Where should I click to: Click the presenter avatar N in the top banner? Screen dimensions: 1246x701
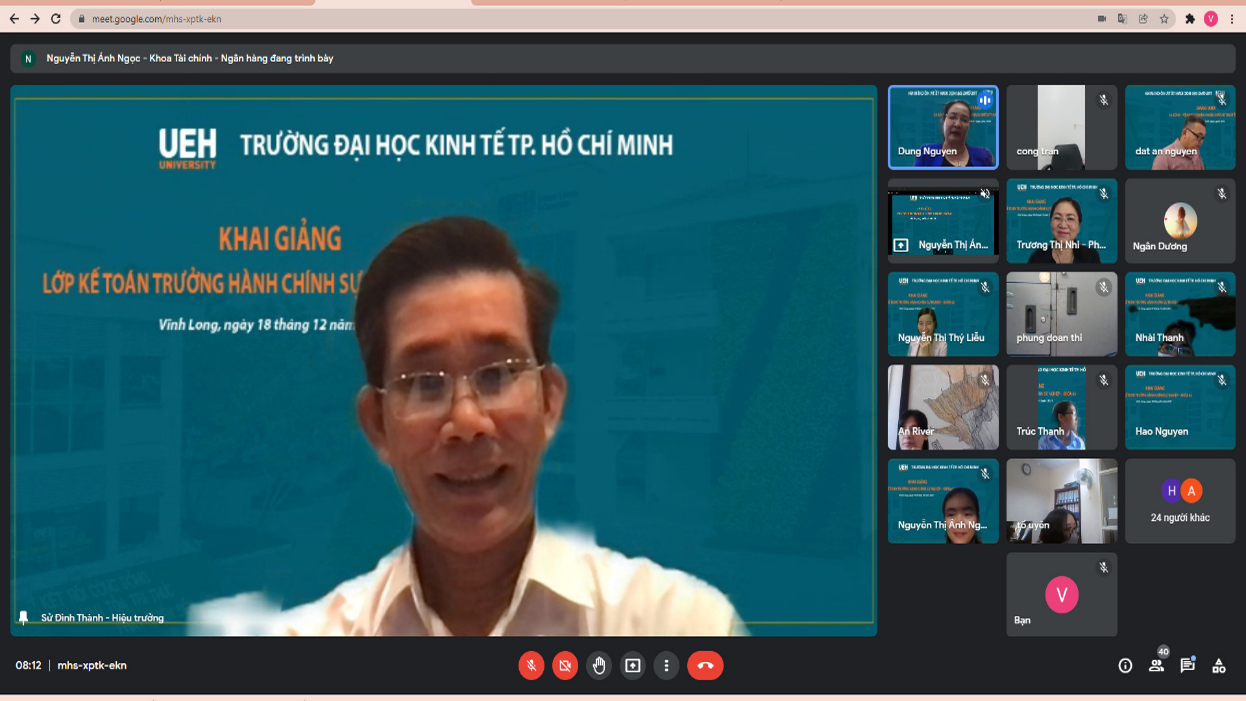(28, 59)
